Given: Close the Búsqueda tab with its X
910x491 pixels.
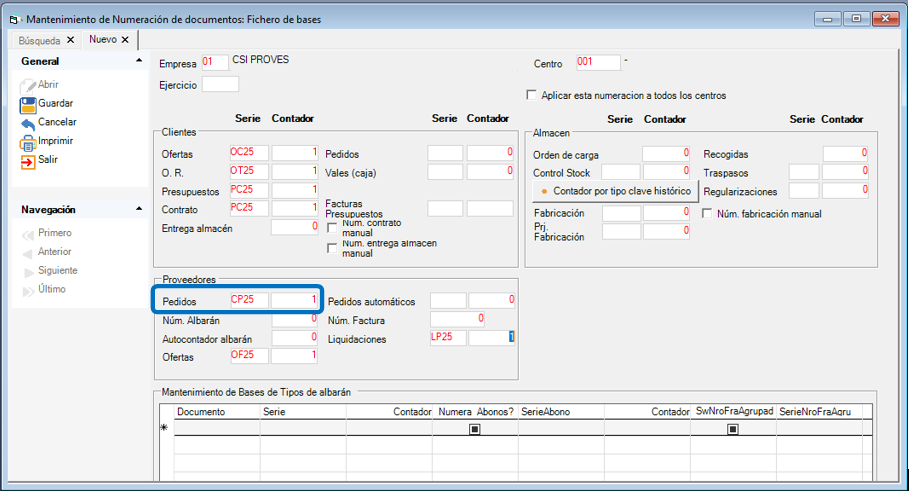Looking at the screenshot, I should click(70, 40).
